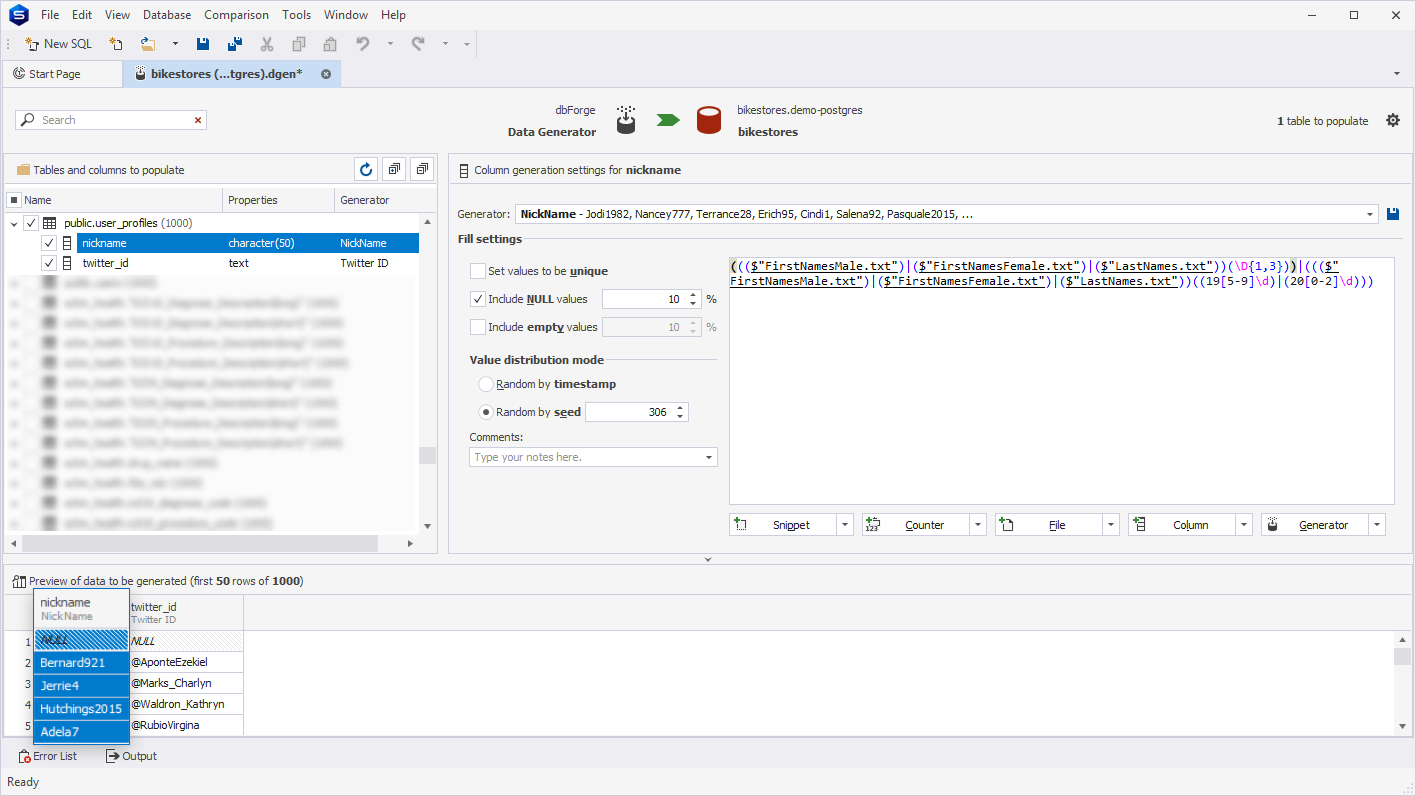
Task: Close the bikestores dgen tab
Action: (x=326, y=74)
